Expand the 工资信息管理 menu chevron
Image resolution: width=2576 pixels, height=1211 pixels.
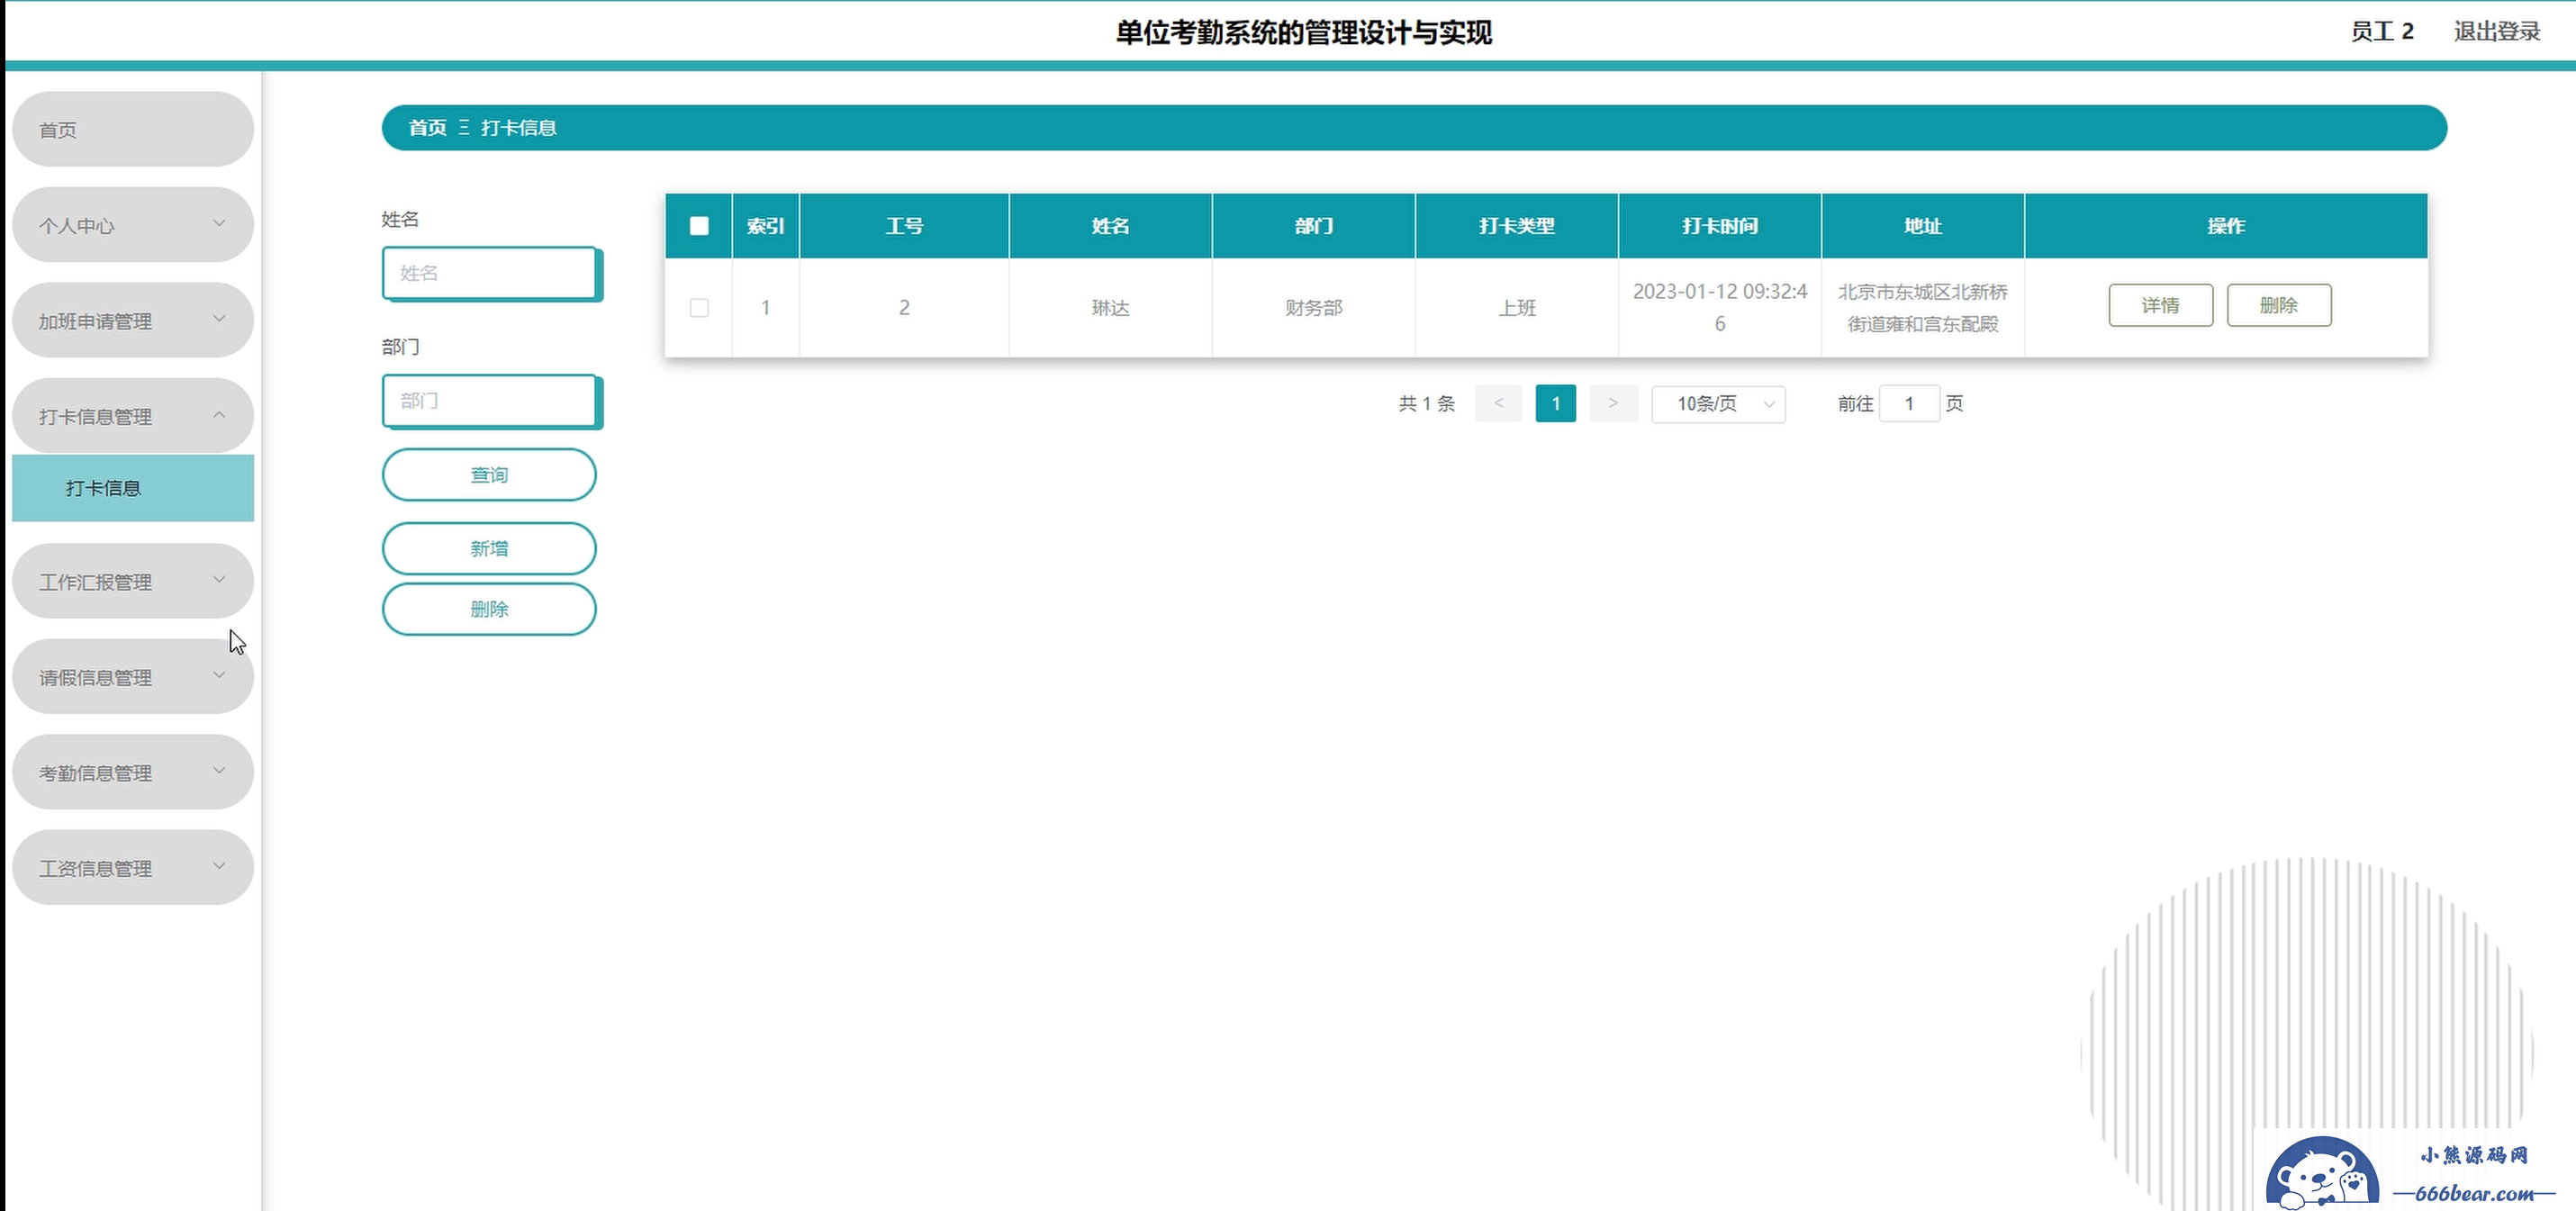pos(219,866)
